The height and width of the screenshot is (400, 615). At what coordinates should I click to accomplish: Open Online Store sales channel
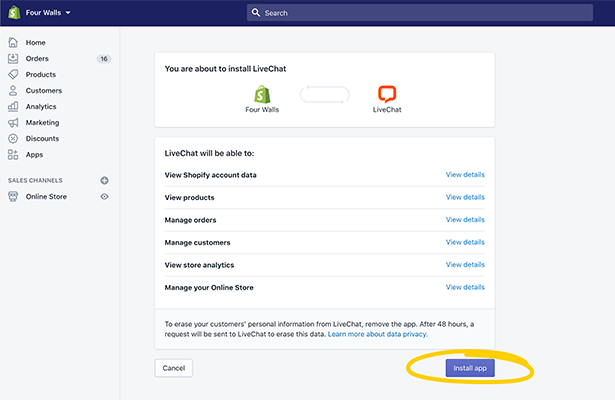(x=46, y=197)
